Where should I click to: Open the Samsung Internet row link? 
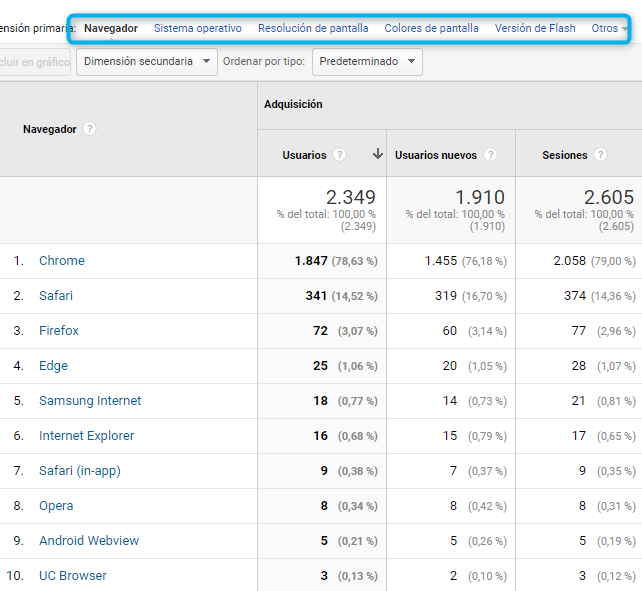pos(90,401)
